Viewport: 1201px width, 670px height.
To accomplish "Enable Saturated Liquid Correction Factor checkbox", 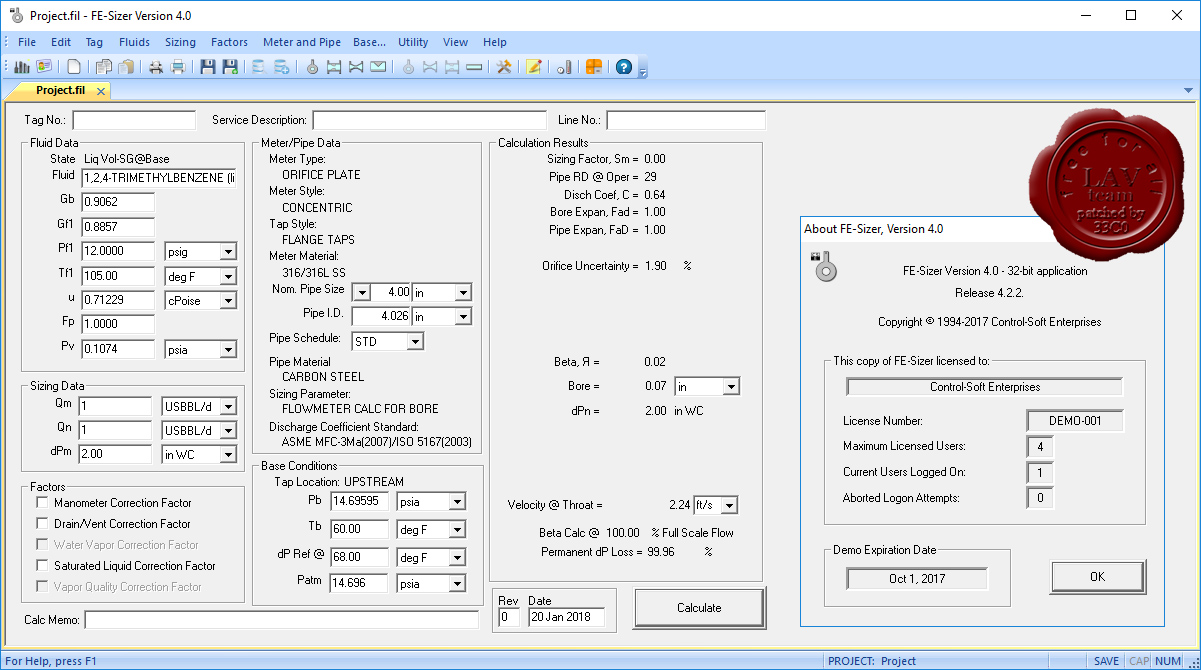I will point(42,565).
